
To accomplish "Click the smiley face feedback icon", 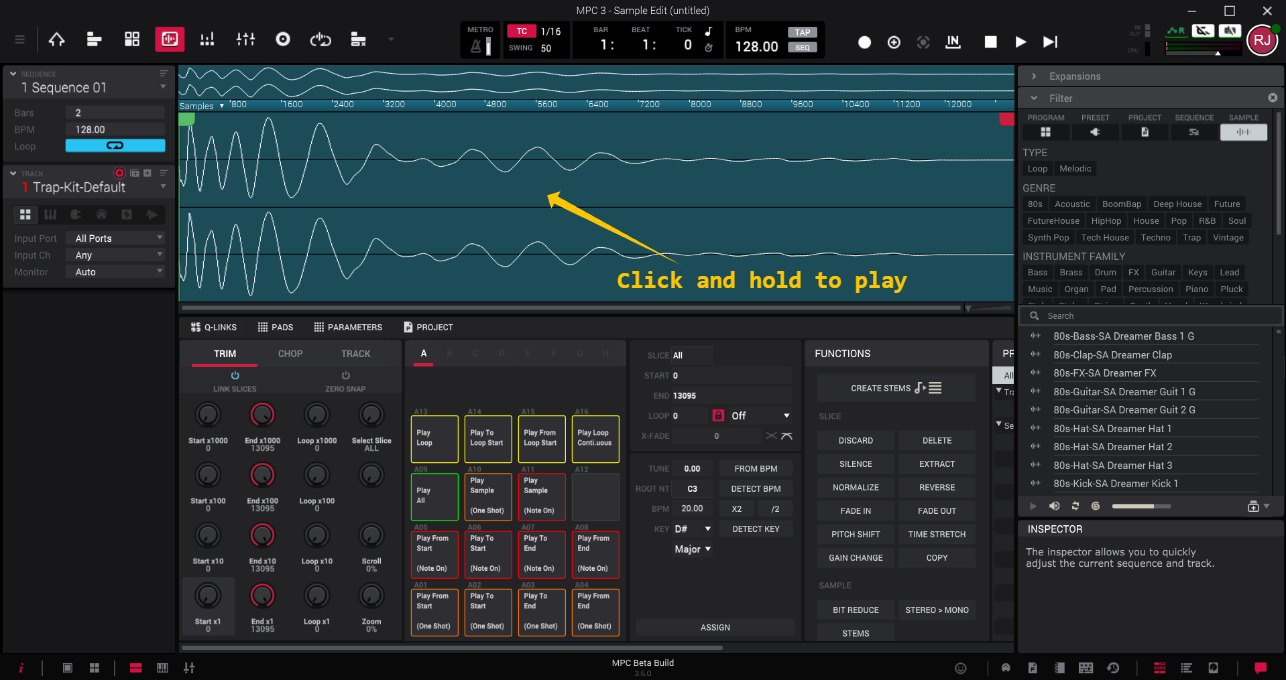I will tap(961, 668).
